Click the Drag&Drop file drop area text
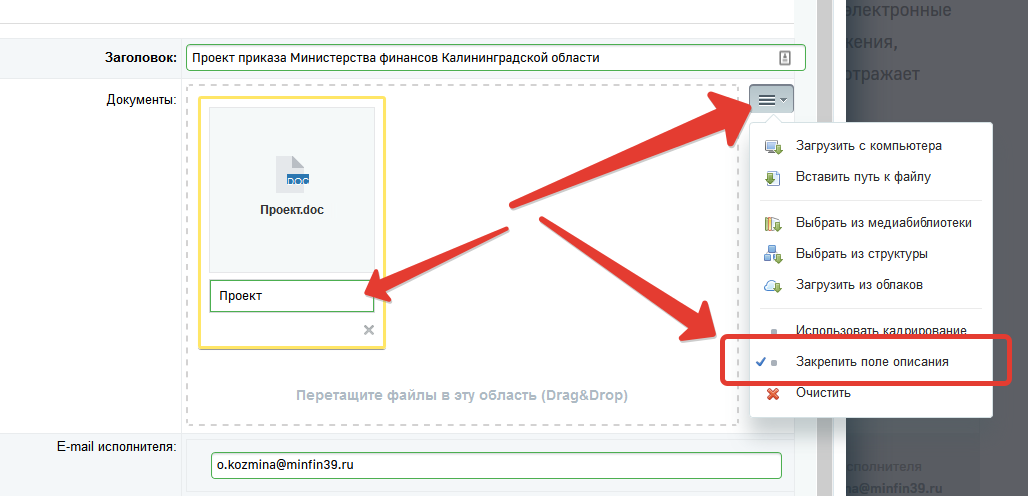Image resolution: width=1028 pixels, height=496 pixels. pos(462,395)
